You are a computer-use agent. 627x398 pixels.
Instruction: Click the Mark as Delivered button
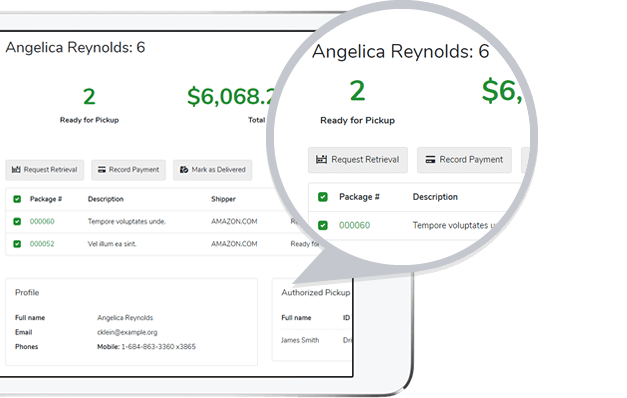click(212, 170)
